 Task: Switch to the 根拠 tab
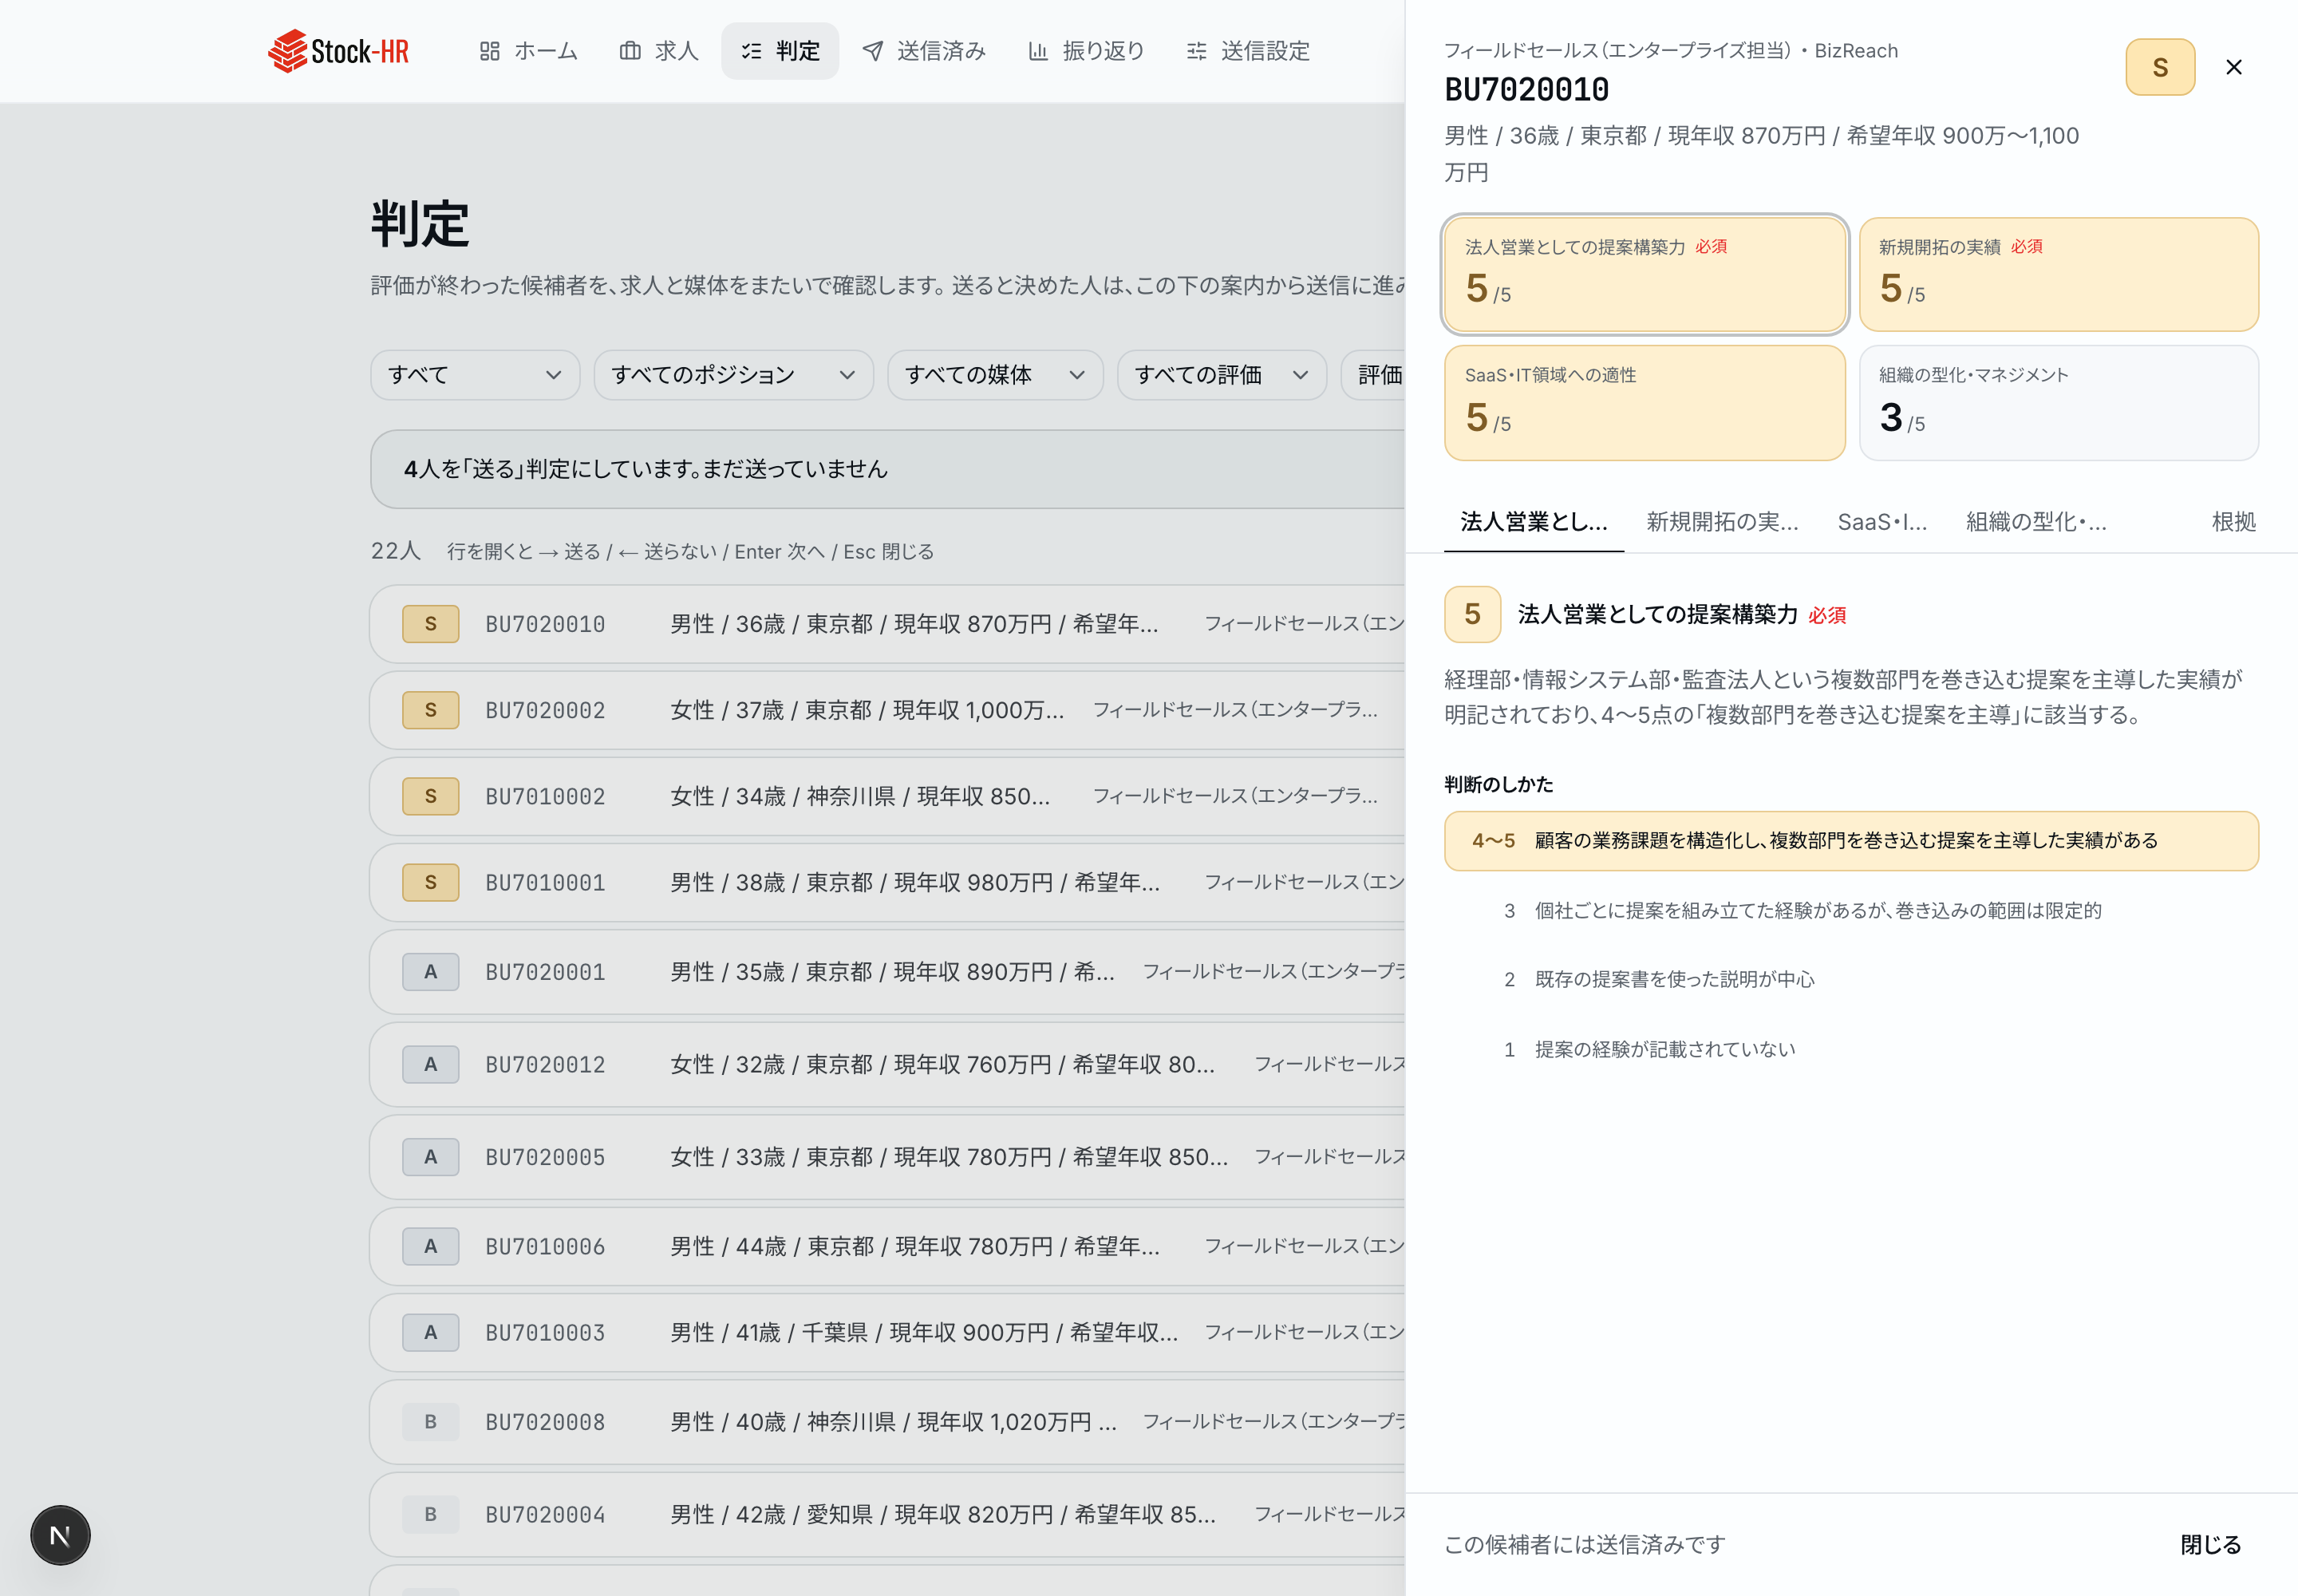click(2233, 522)
